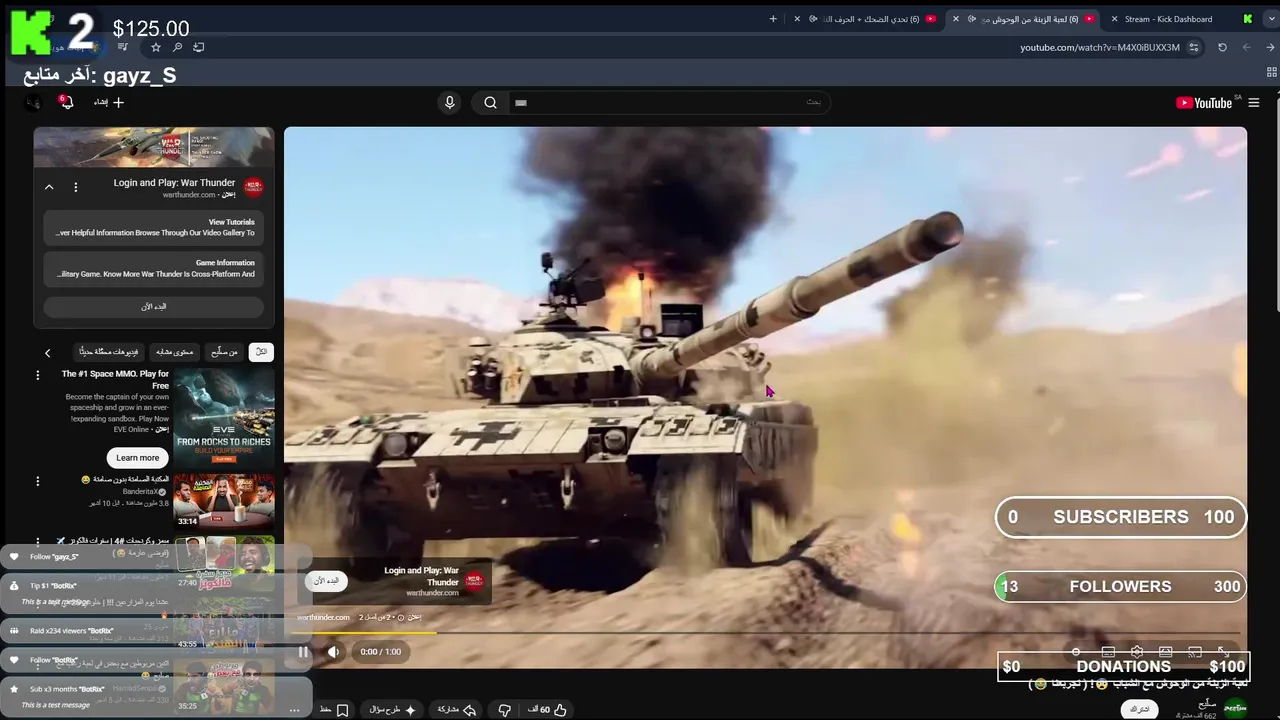This screenshot has width=1280, height=720.
Task: Click the browser address bar URL
Action: coord(1100,47)
